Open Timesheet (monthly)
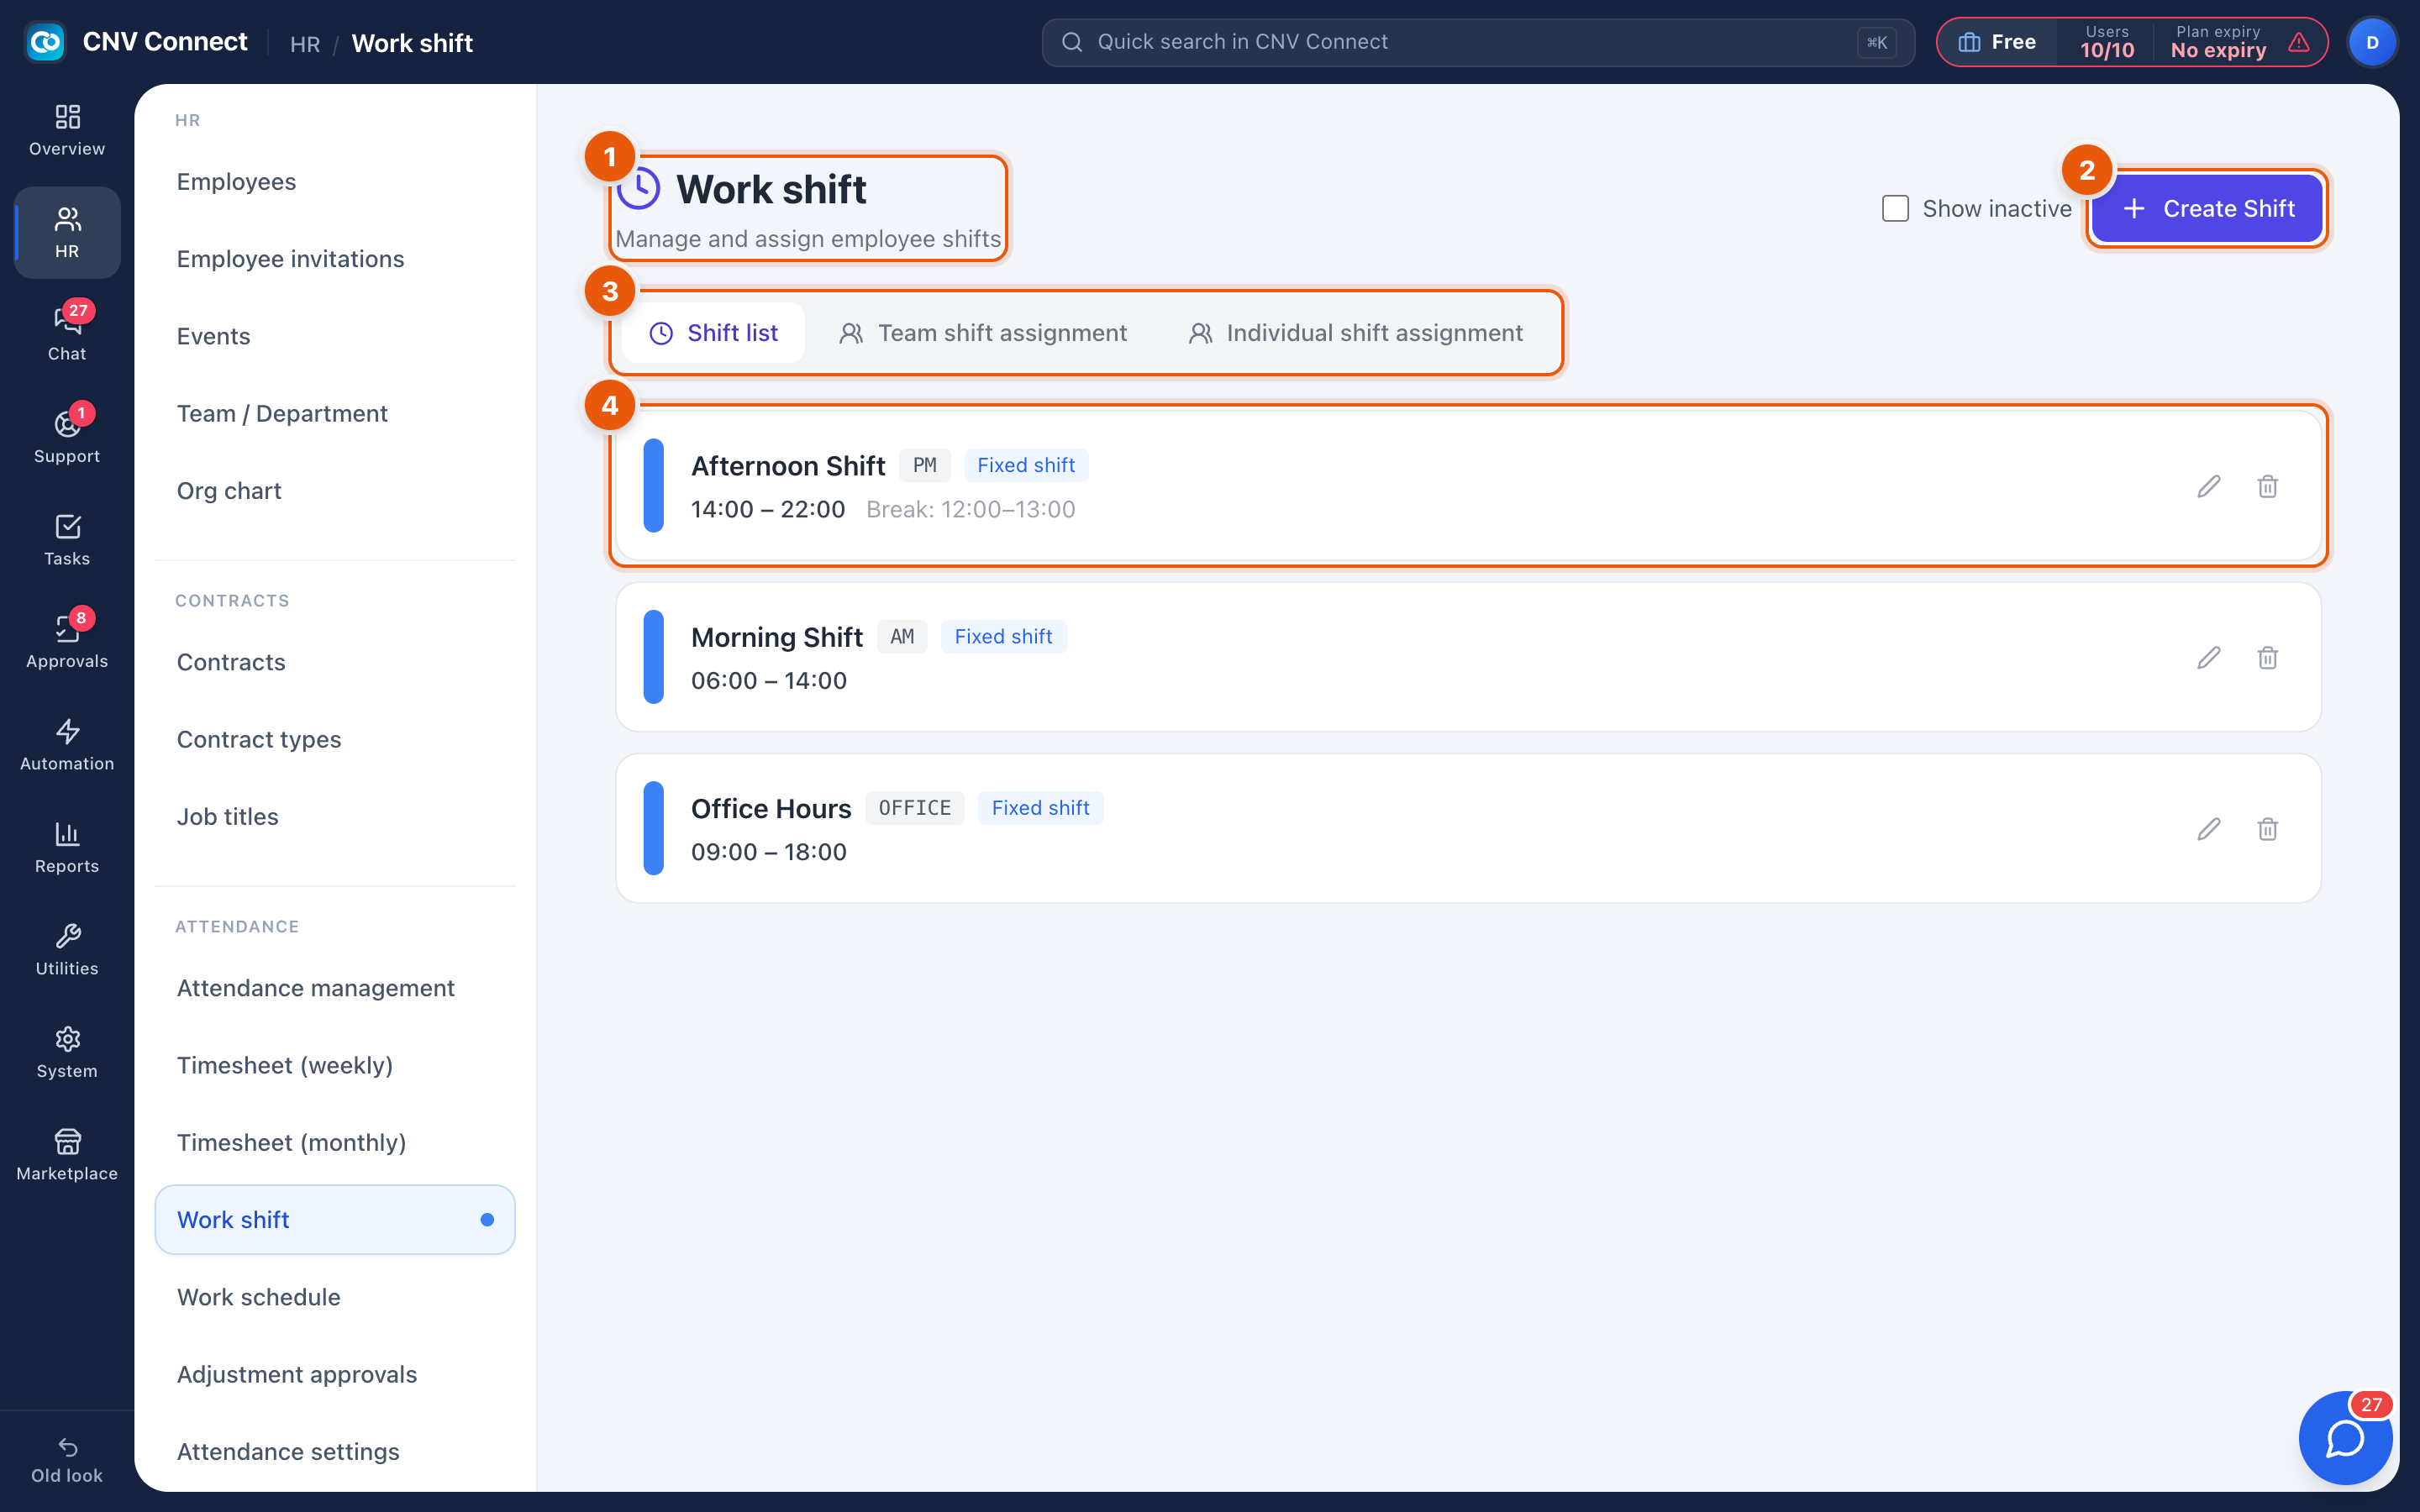The height and width of the screenshot is (1512, 2420). coord(335,1143)
